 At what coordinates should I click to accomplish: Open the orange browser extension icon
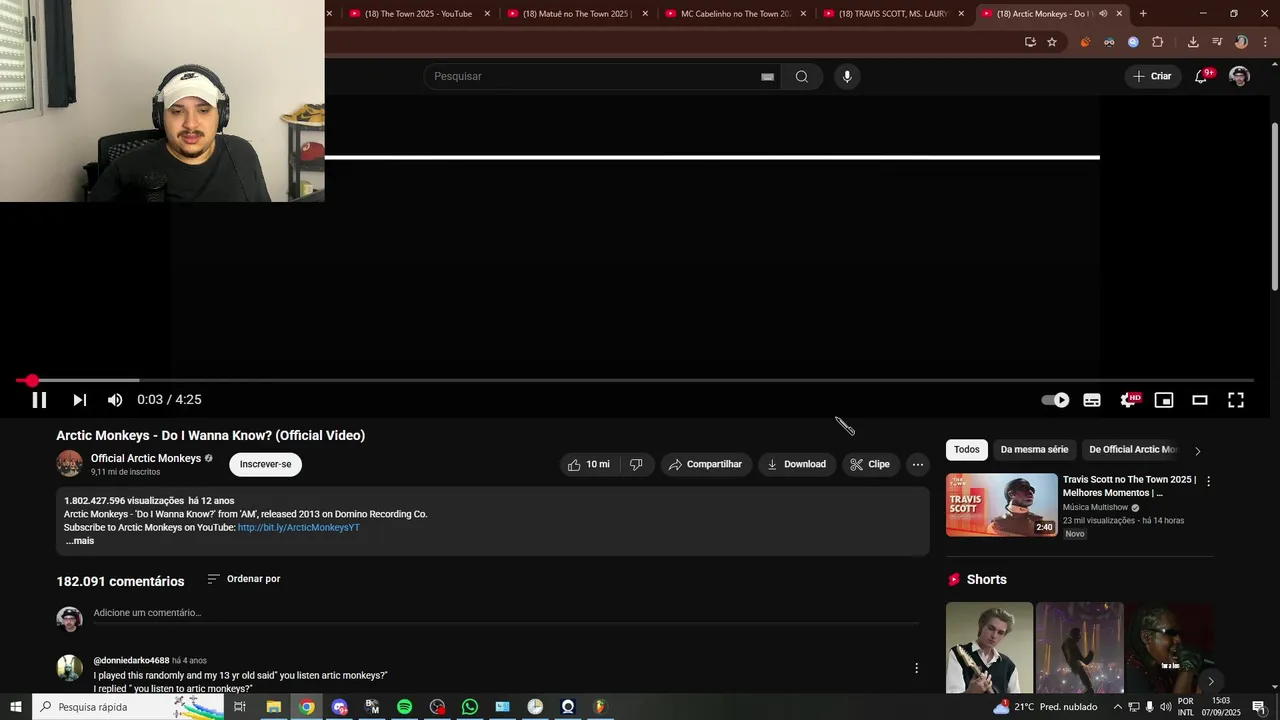pos(1085,42)
